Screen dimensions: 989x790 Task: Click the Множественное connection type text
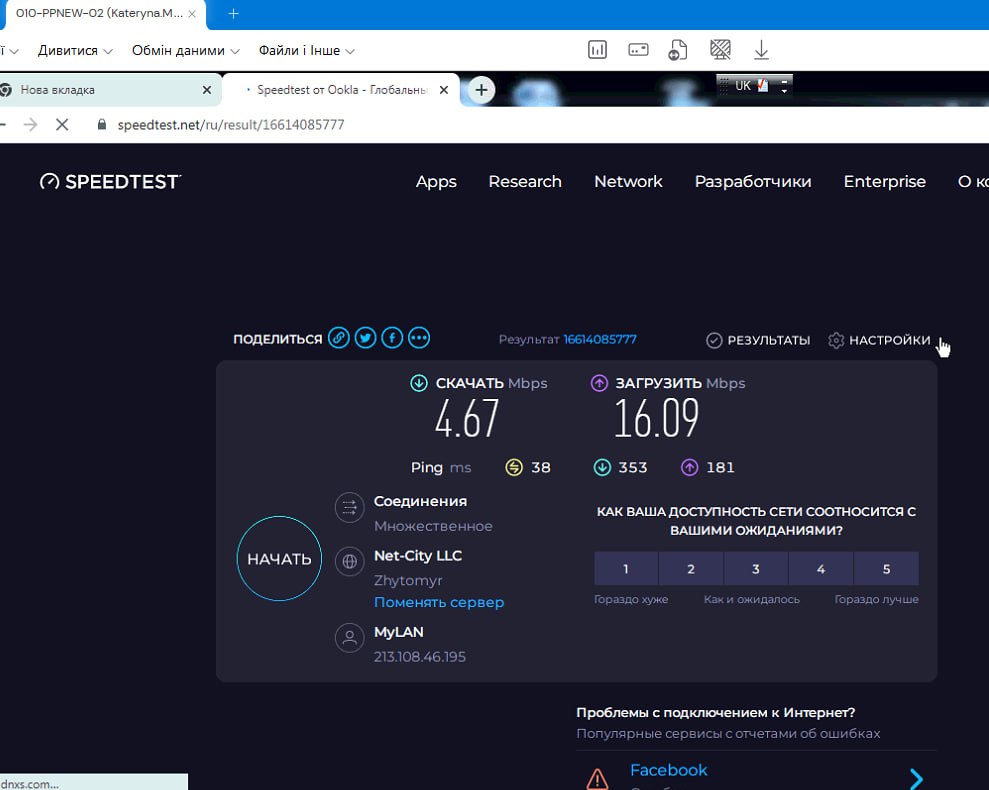coord(433,526)
